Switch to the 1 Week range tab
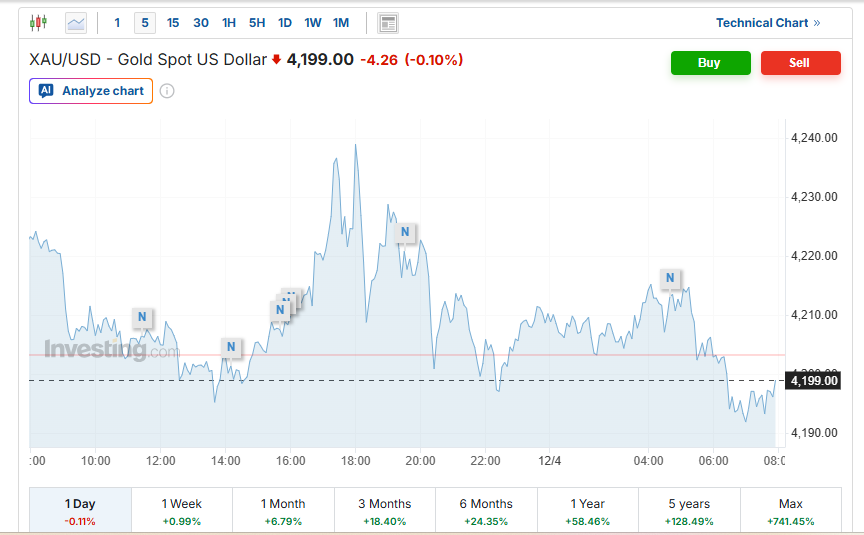The width and height of the screenshot is (864, 535). click(x=182, y=510)
